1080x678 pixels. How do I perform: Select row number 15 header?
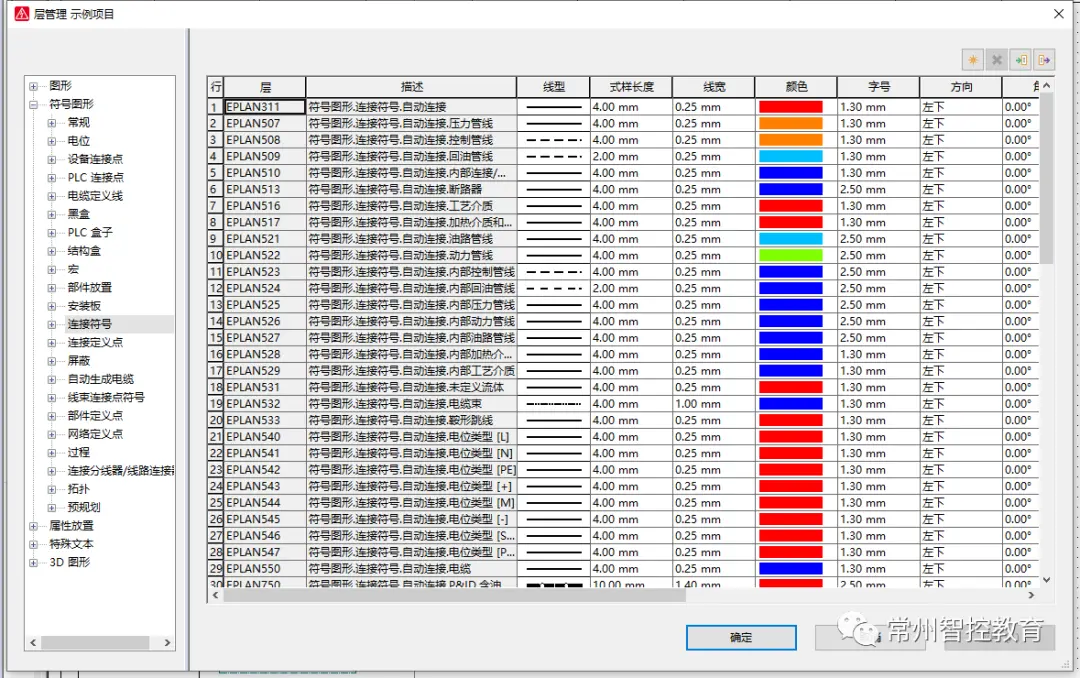point(216,338)
